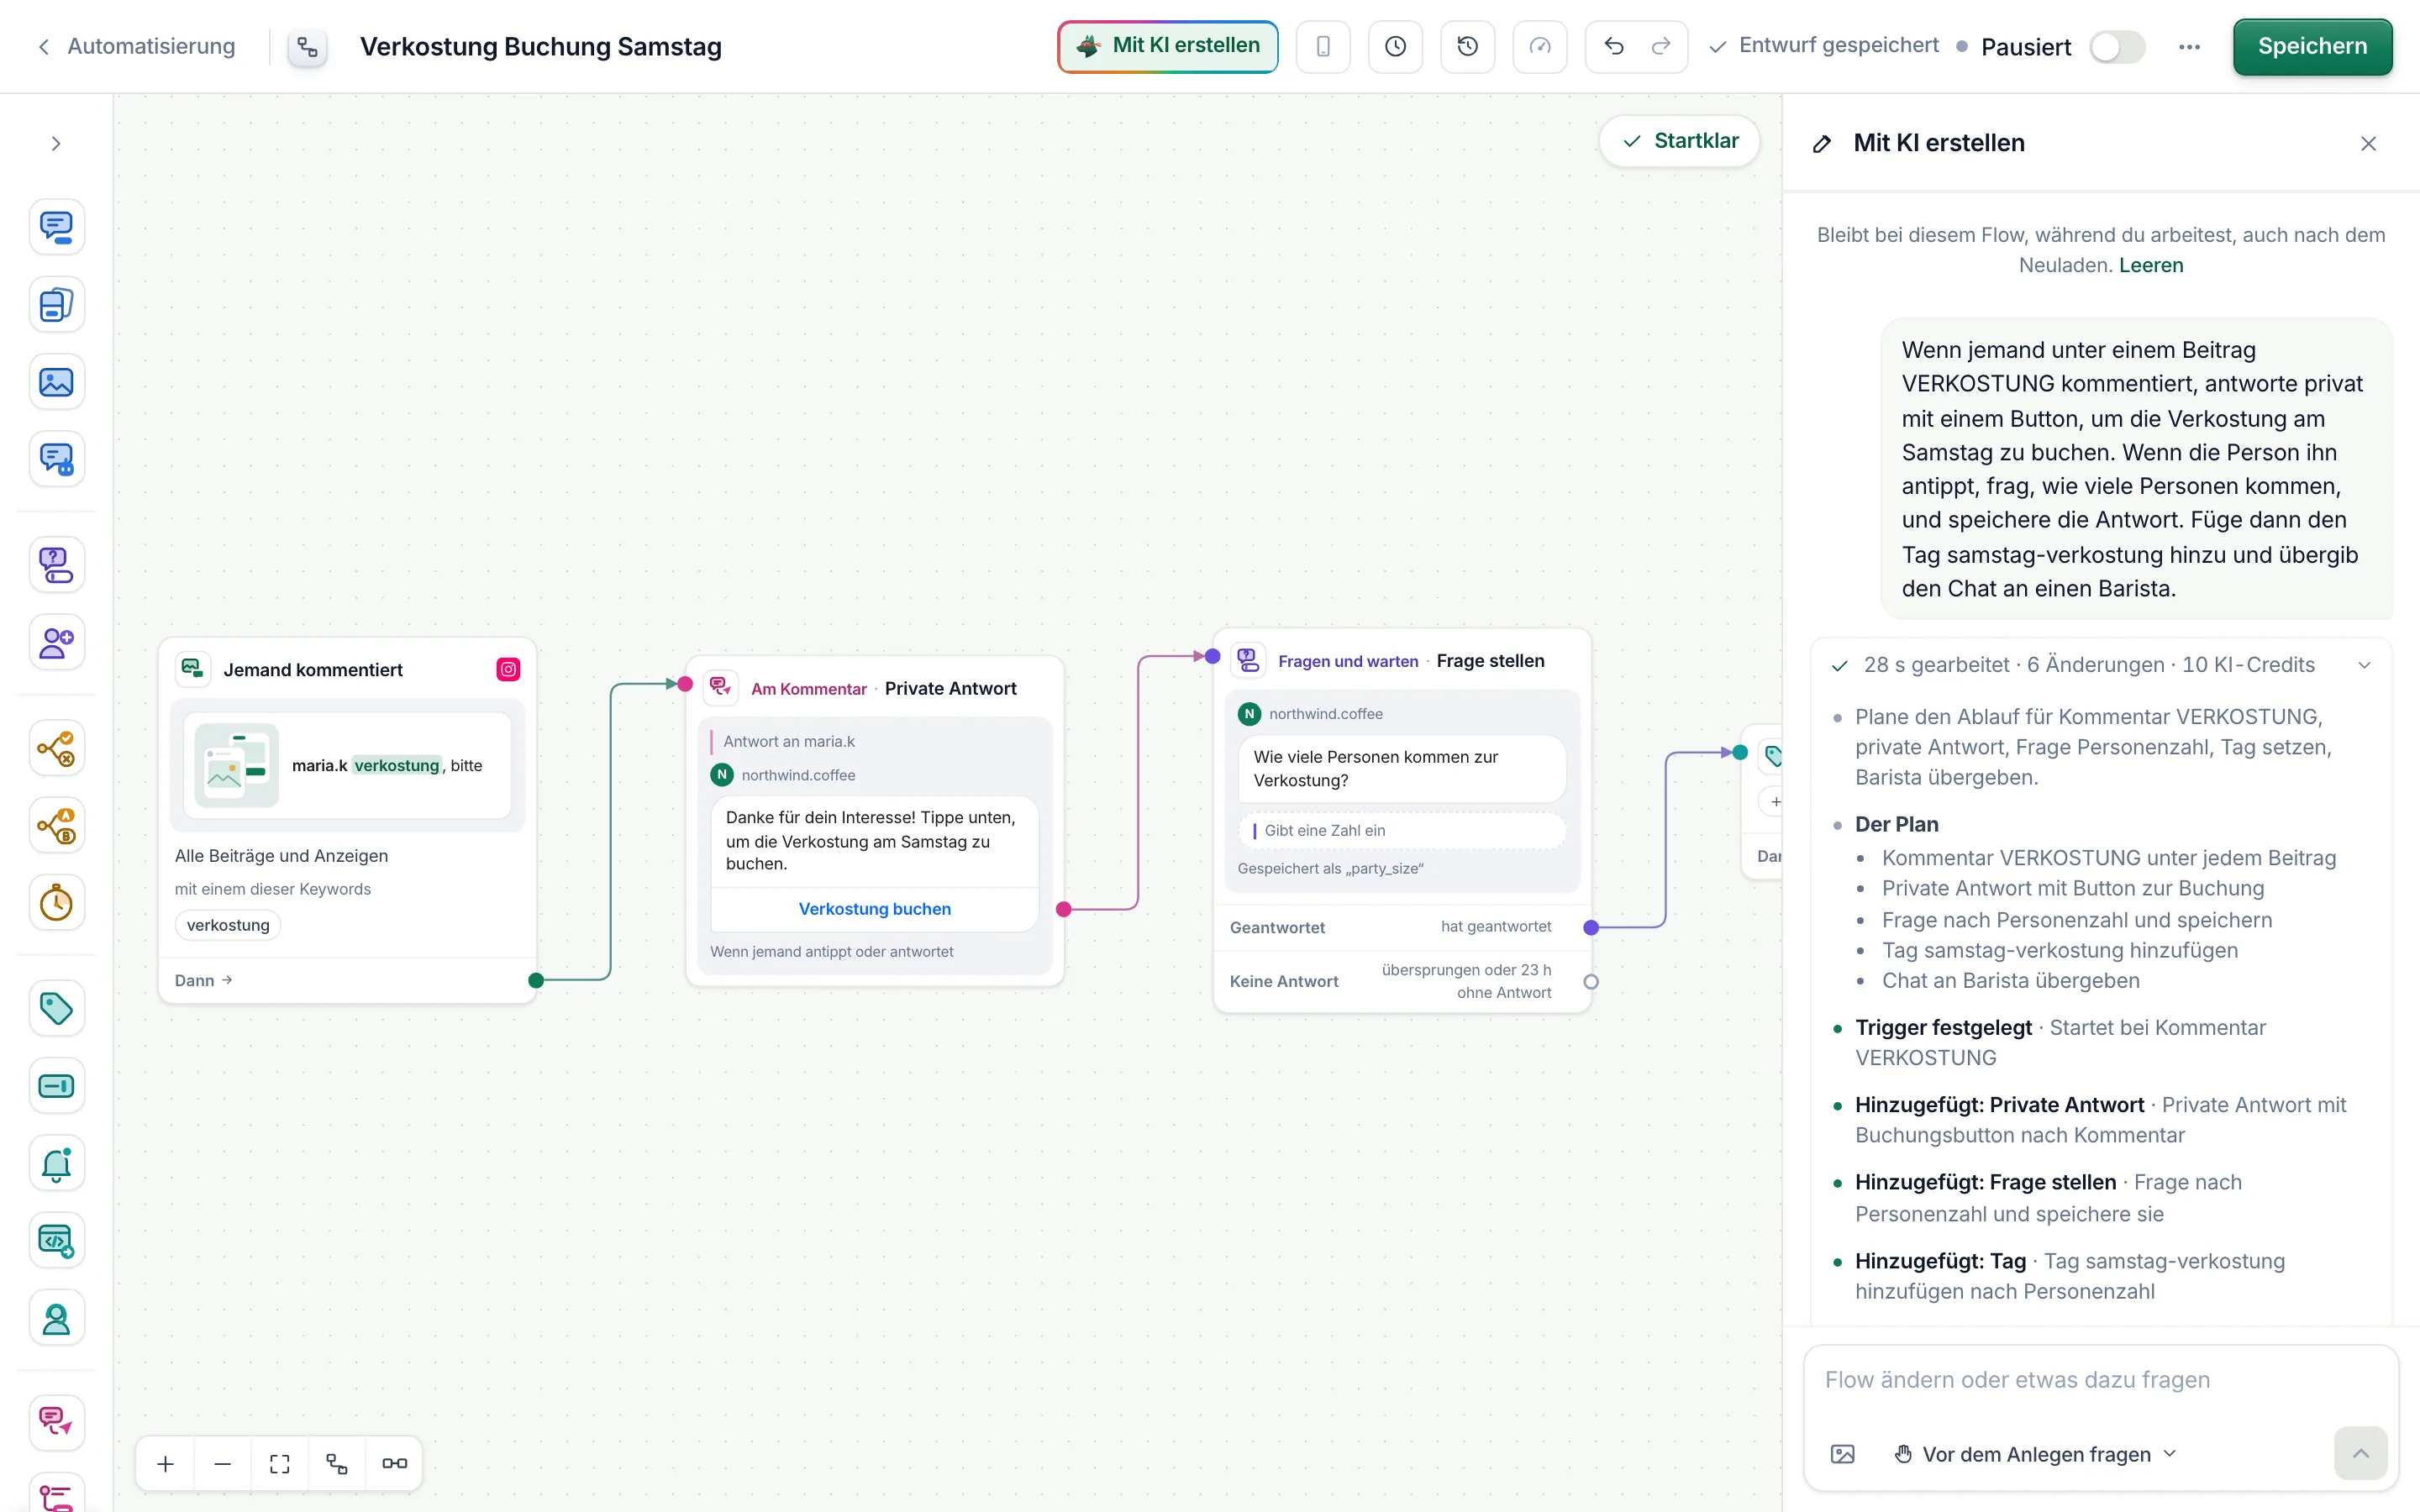Add a card gallery block from sidebar
The height and width of the screenshot is (1512, 2420).
pos(56,305)
